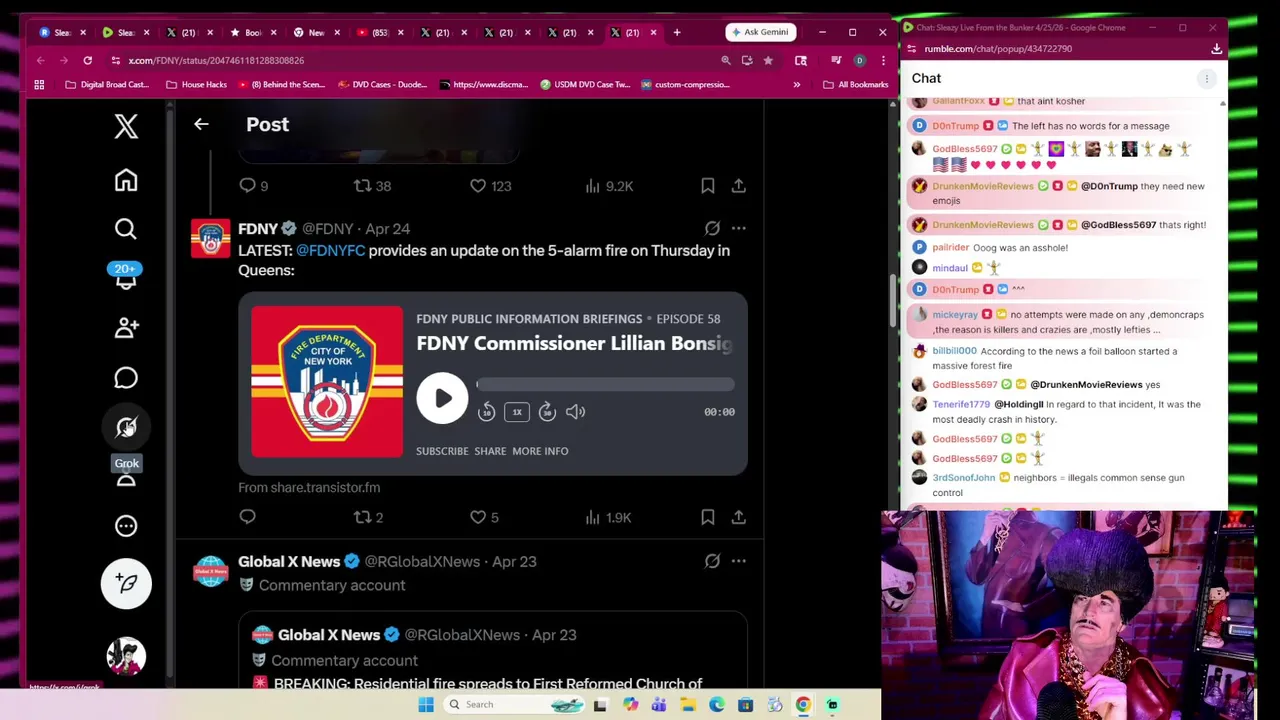
Task: Bookmark the FDNY post
Action: click(708, 517)
